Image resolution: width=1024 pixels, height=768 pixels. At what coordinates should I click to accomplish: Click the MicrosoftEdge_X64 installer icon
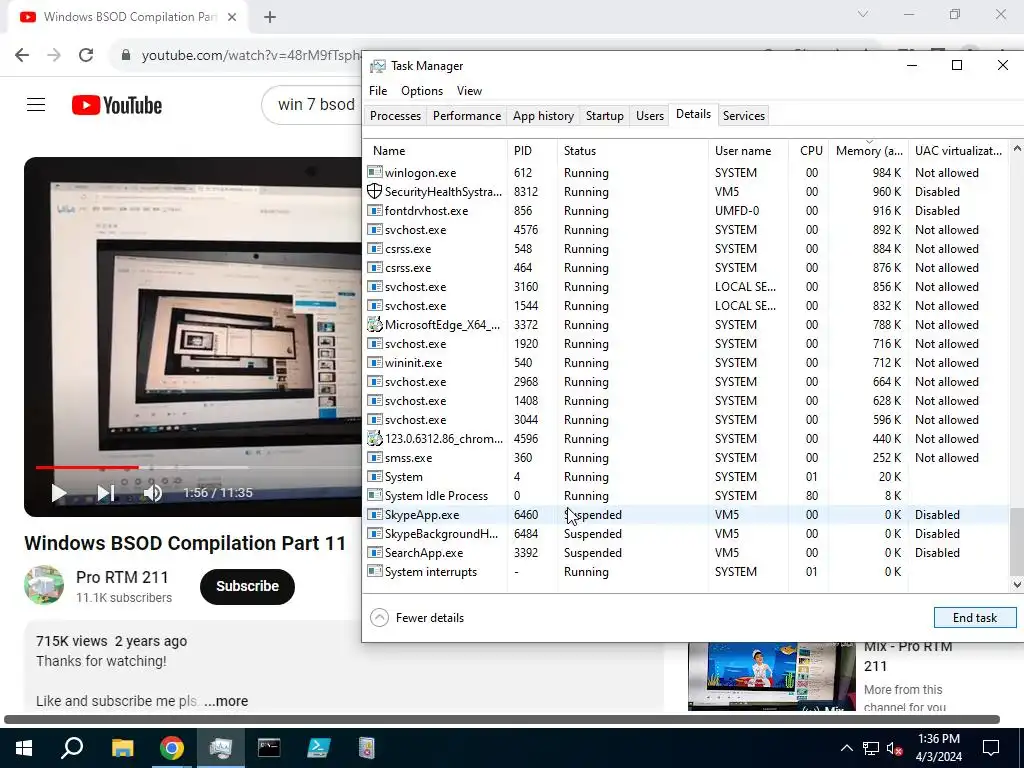click(374, 325)
